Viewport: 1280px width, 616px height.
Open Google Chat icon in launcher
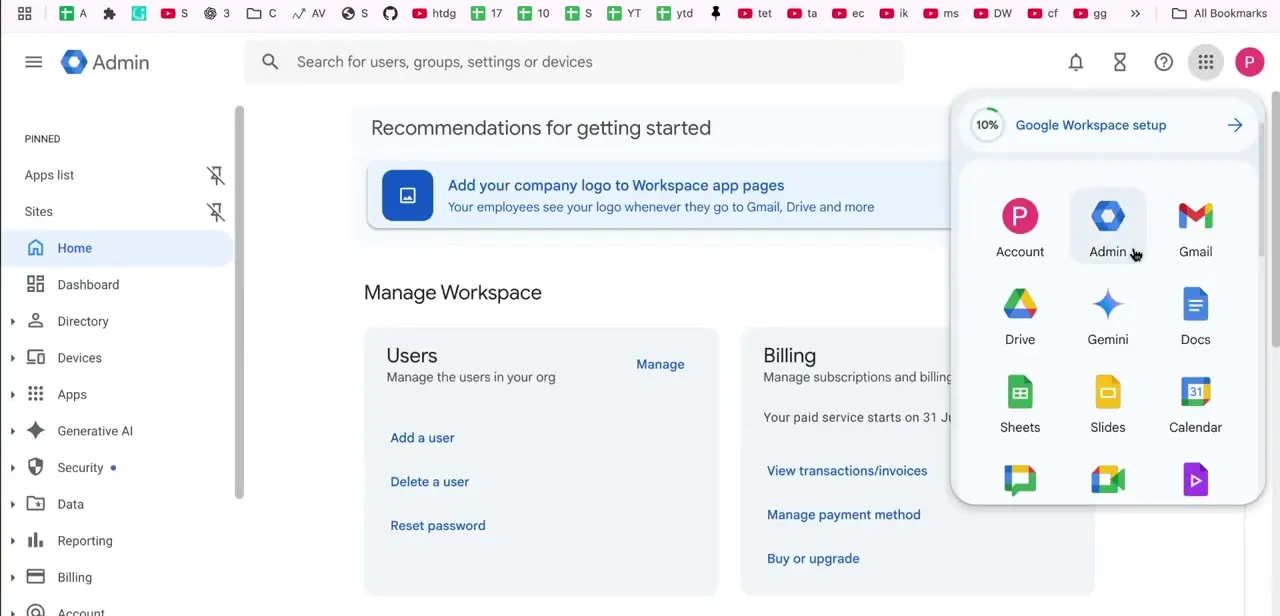[1020, 481]
